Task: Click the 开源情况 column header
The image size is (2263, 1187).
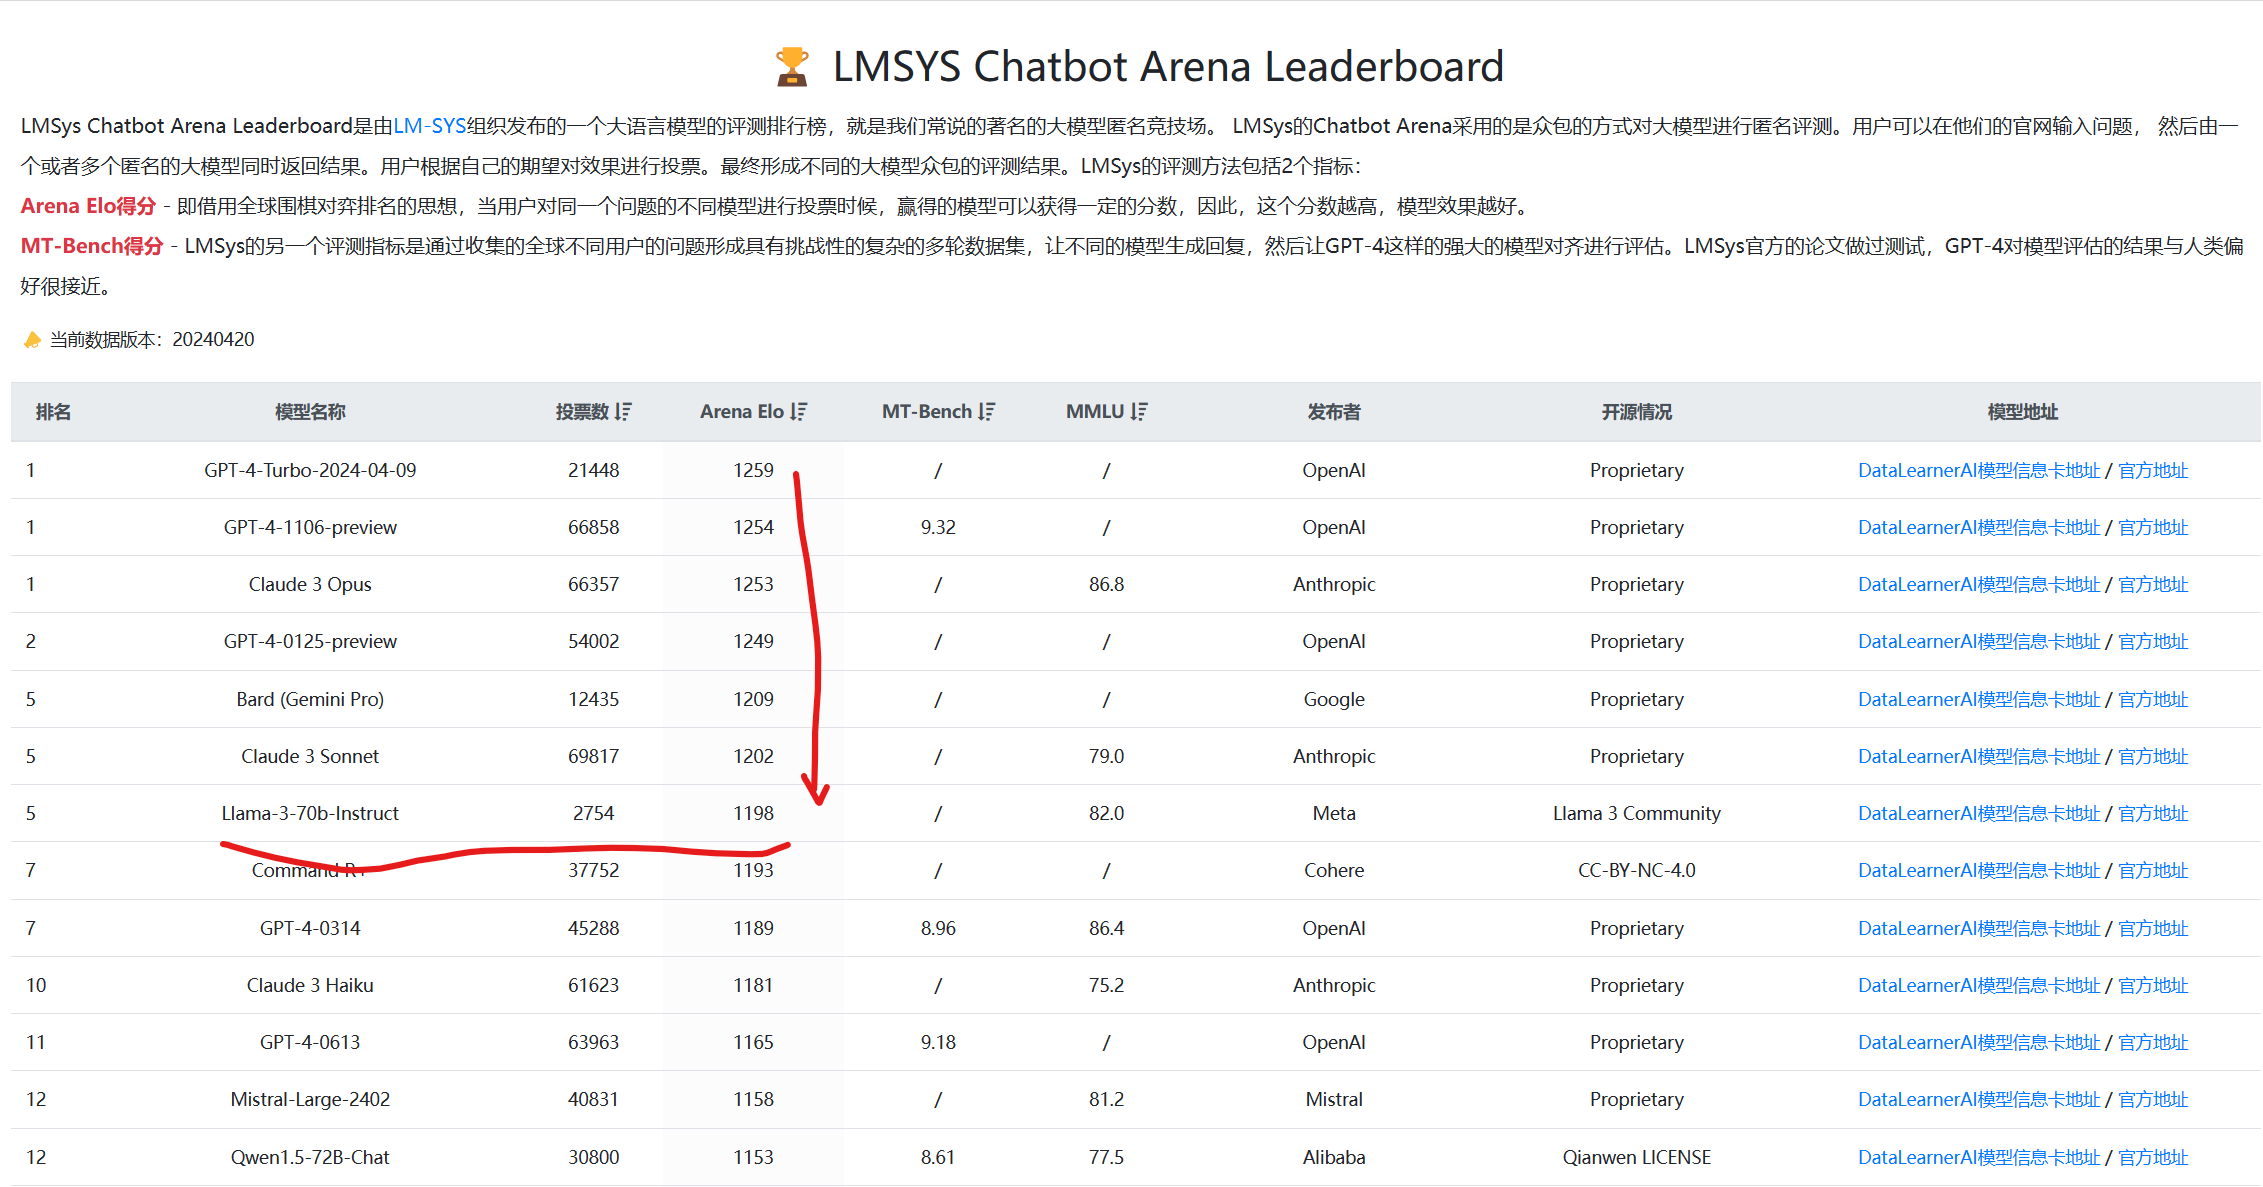Action: (x=1637, y=411)
